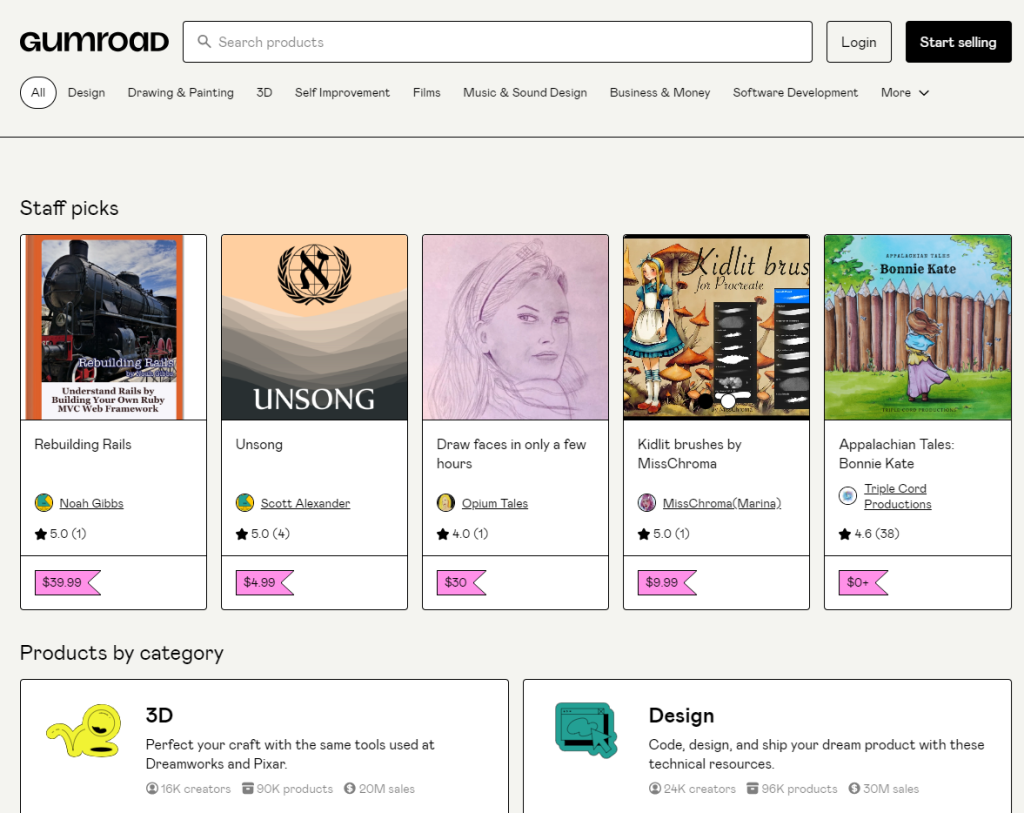This screenshot has width=1024, height=813.
Task: Click the search magnifier icon
Action: [204, 42]
